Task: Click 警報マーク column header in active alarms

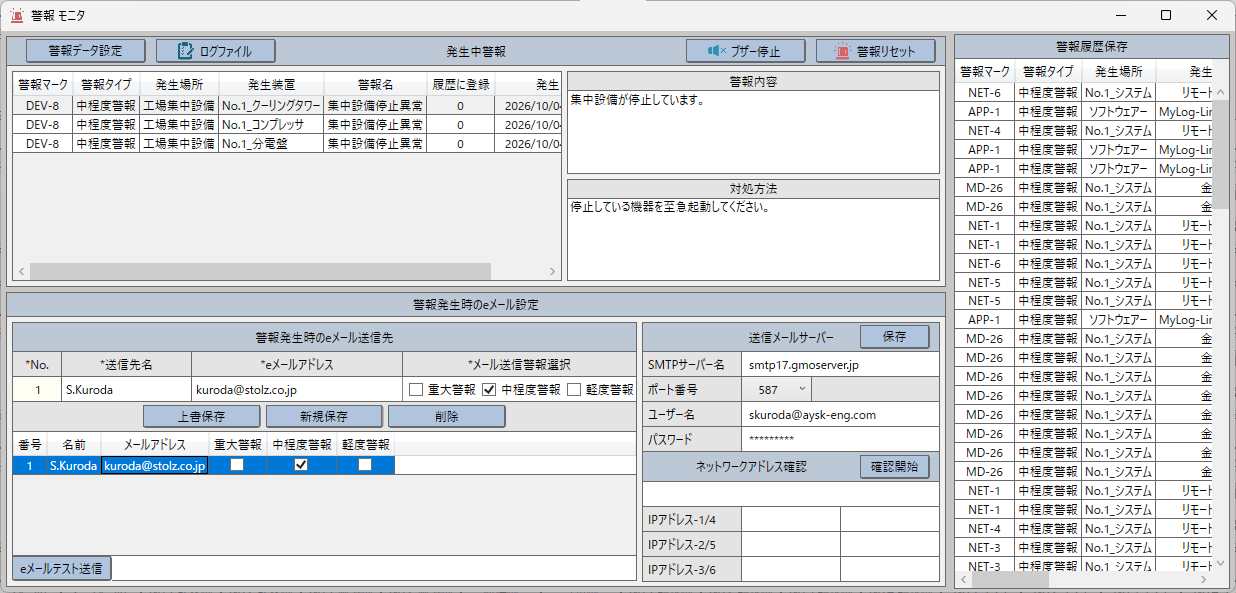Action: click(43, 84)
